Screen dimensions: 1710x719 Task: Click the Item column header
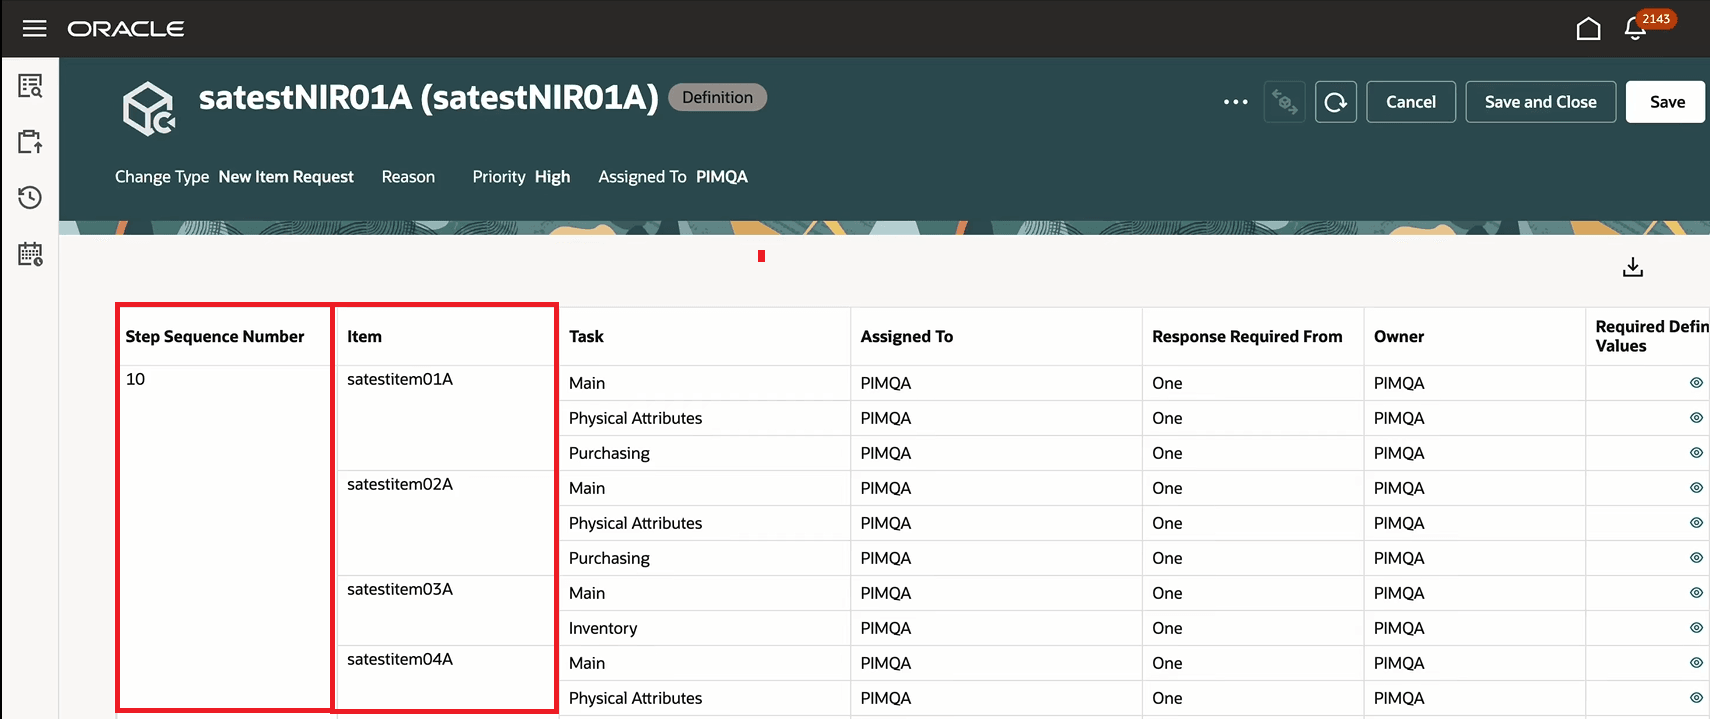364,336
